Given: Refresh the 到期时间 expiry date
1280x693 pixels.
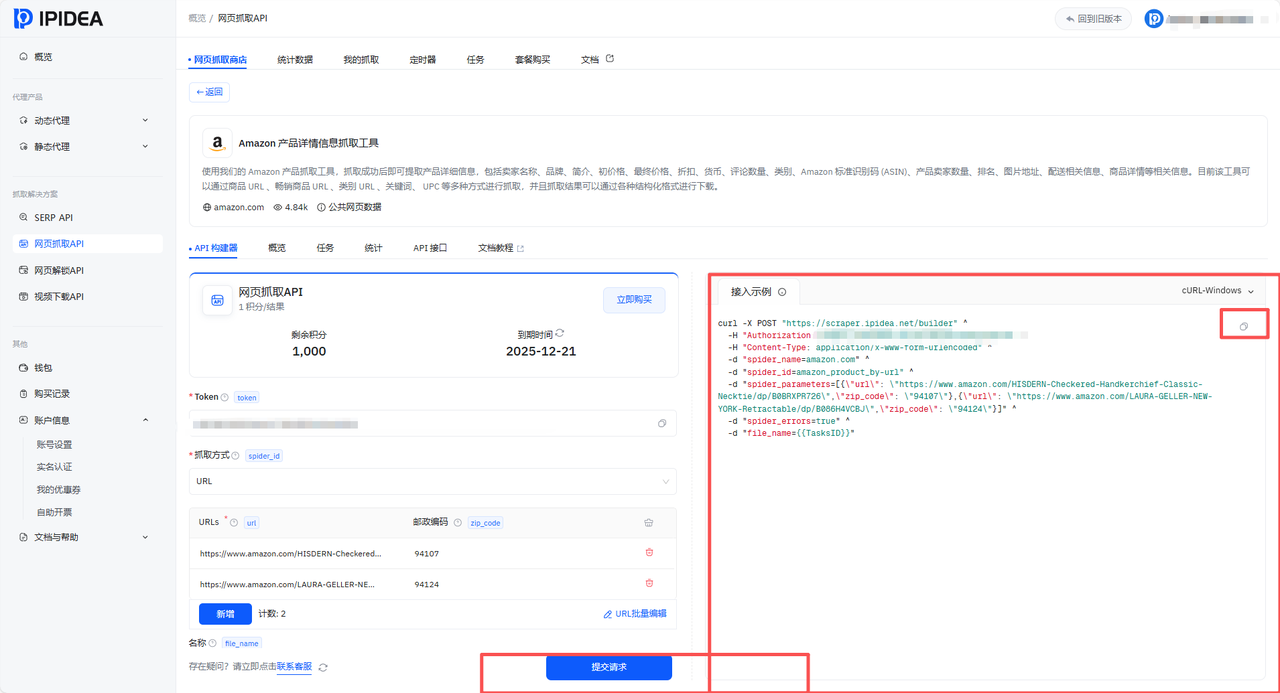Looking at the screenshot, I should click(x=559, y=333).
